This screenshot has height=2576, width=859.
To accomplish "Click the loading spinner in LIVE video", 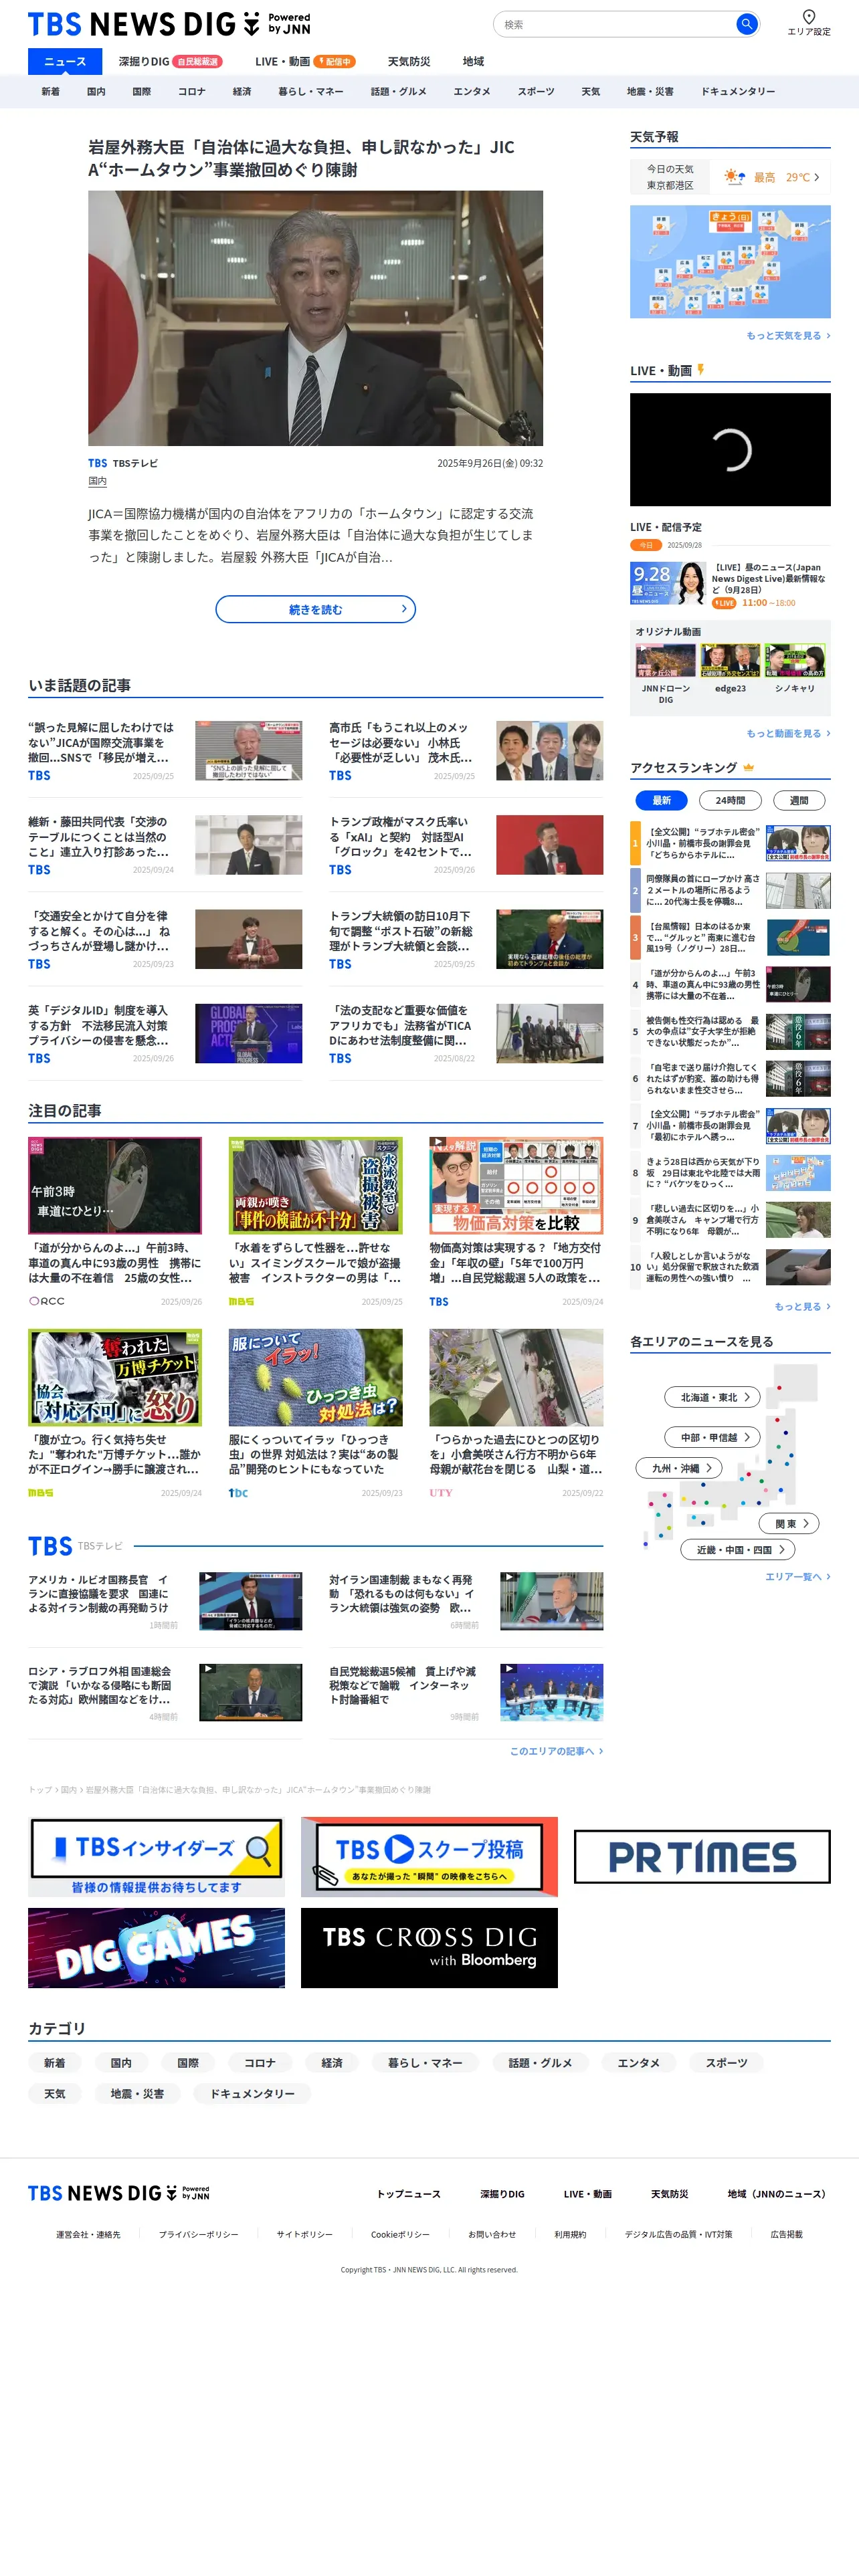I will [x=730, y=450].
